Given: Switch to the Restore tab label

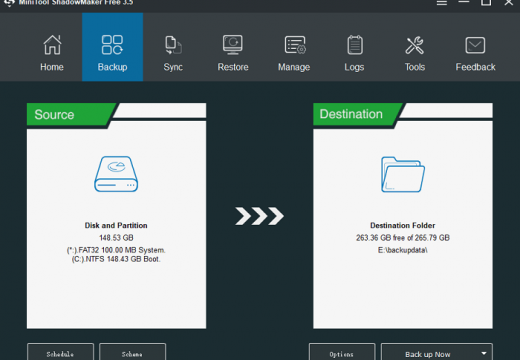Looking at the screenshot, I should pos(233,67).
